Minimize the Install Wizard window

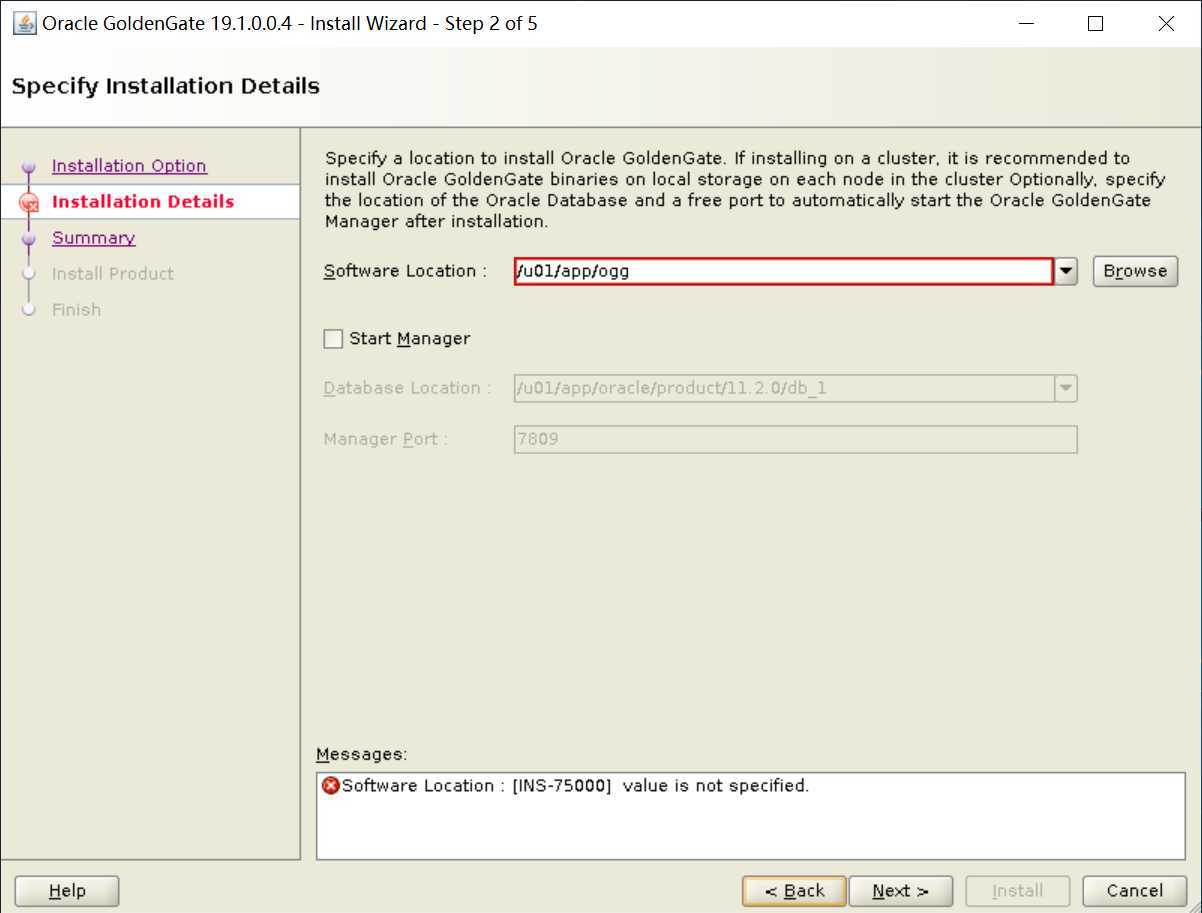click(x=1024, y=24)
